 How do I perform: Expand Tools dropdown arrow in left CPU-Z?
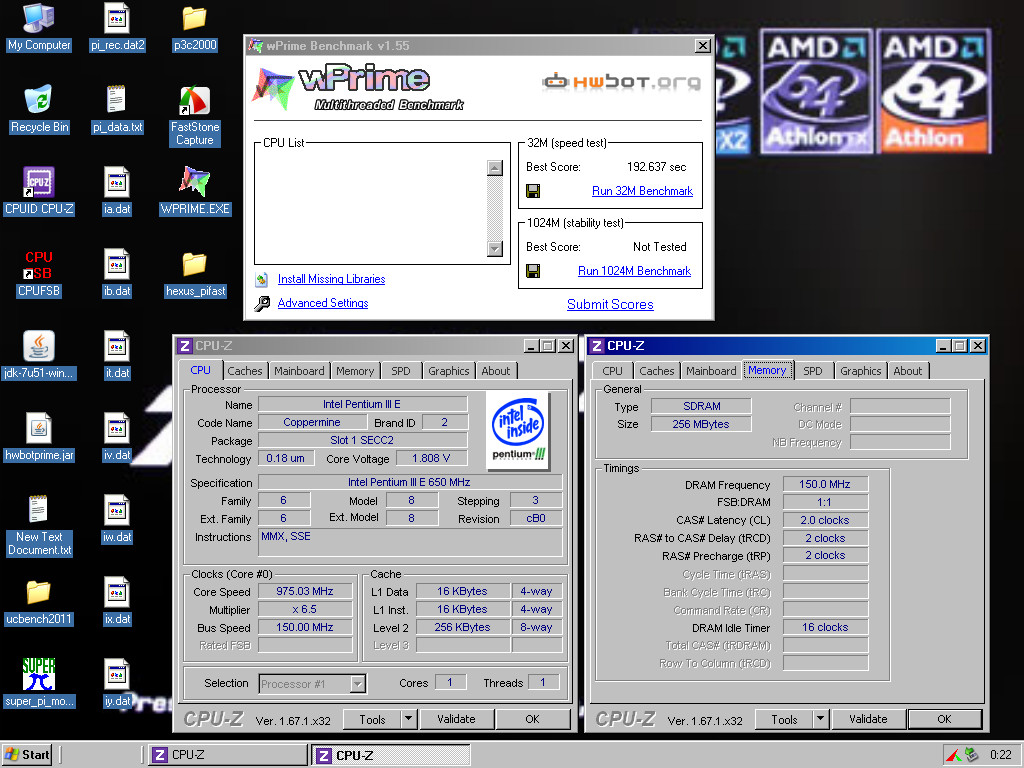[408, 719]
